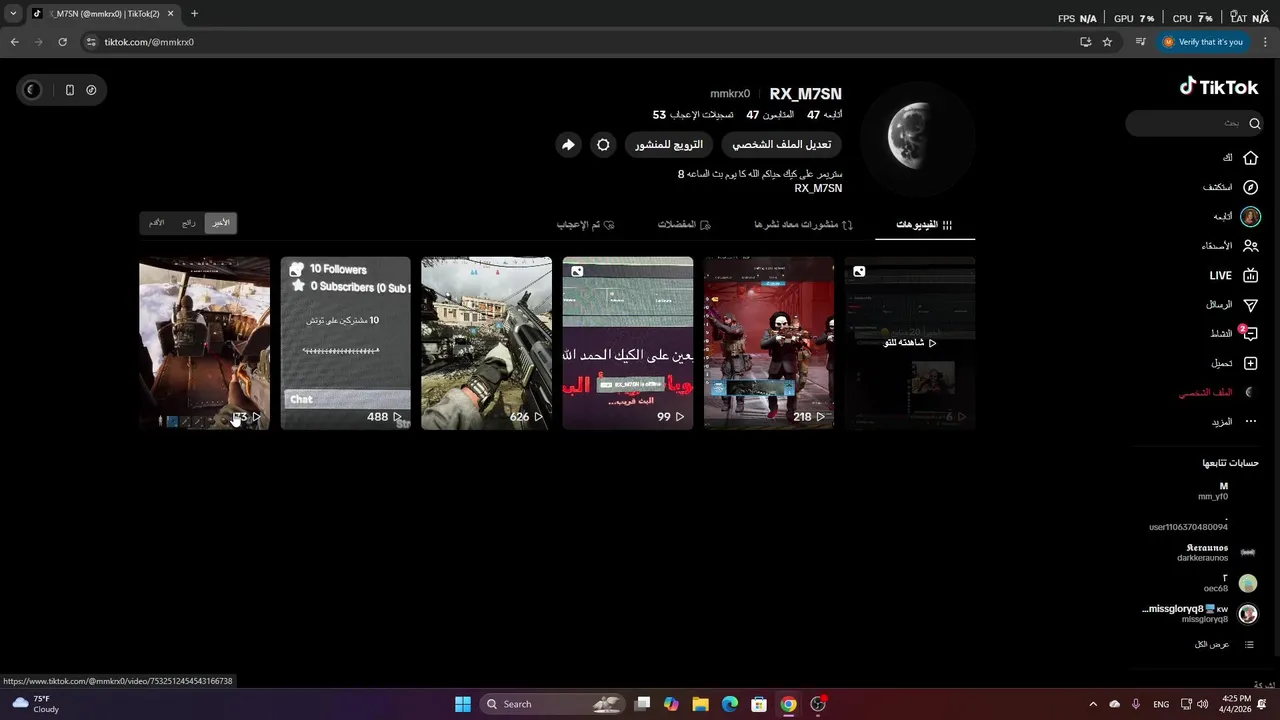Bookmark this page with star icon
The height and width of the screenshot is (720, 1280).
(x=1107, y=42)
